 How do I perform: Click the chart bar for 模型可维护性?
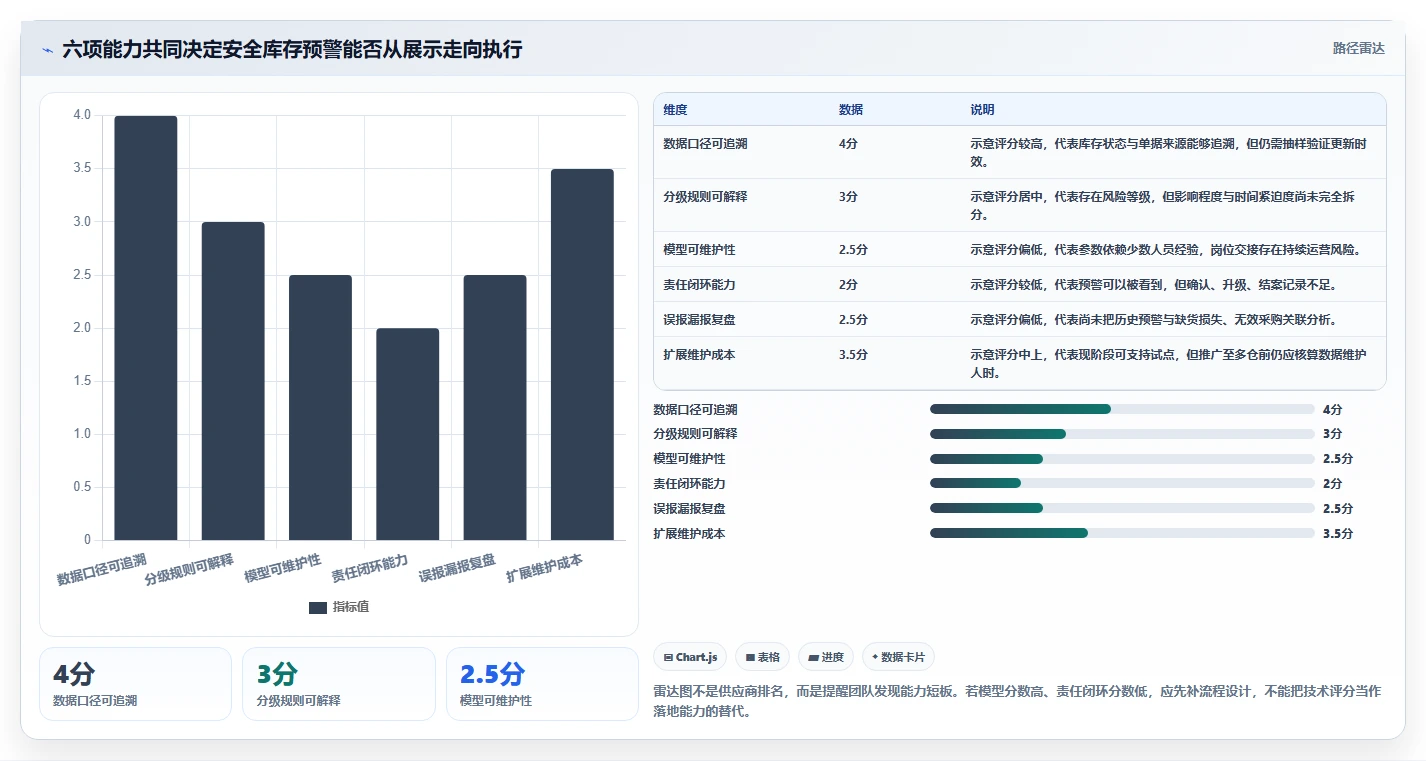(x=320, y=408)
